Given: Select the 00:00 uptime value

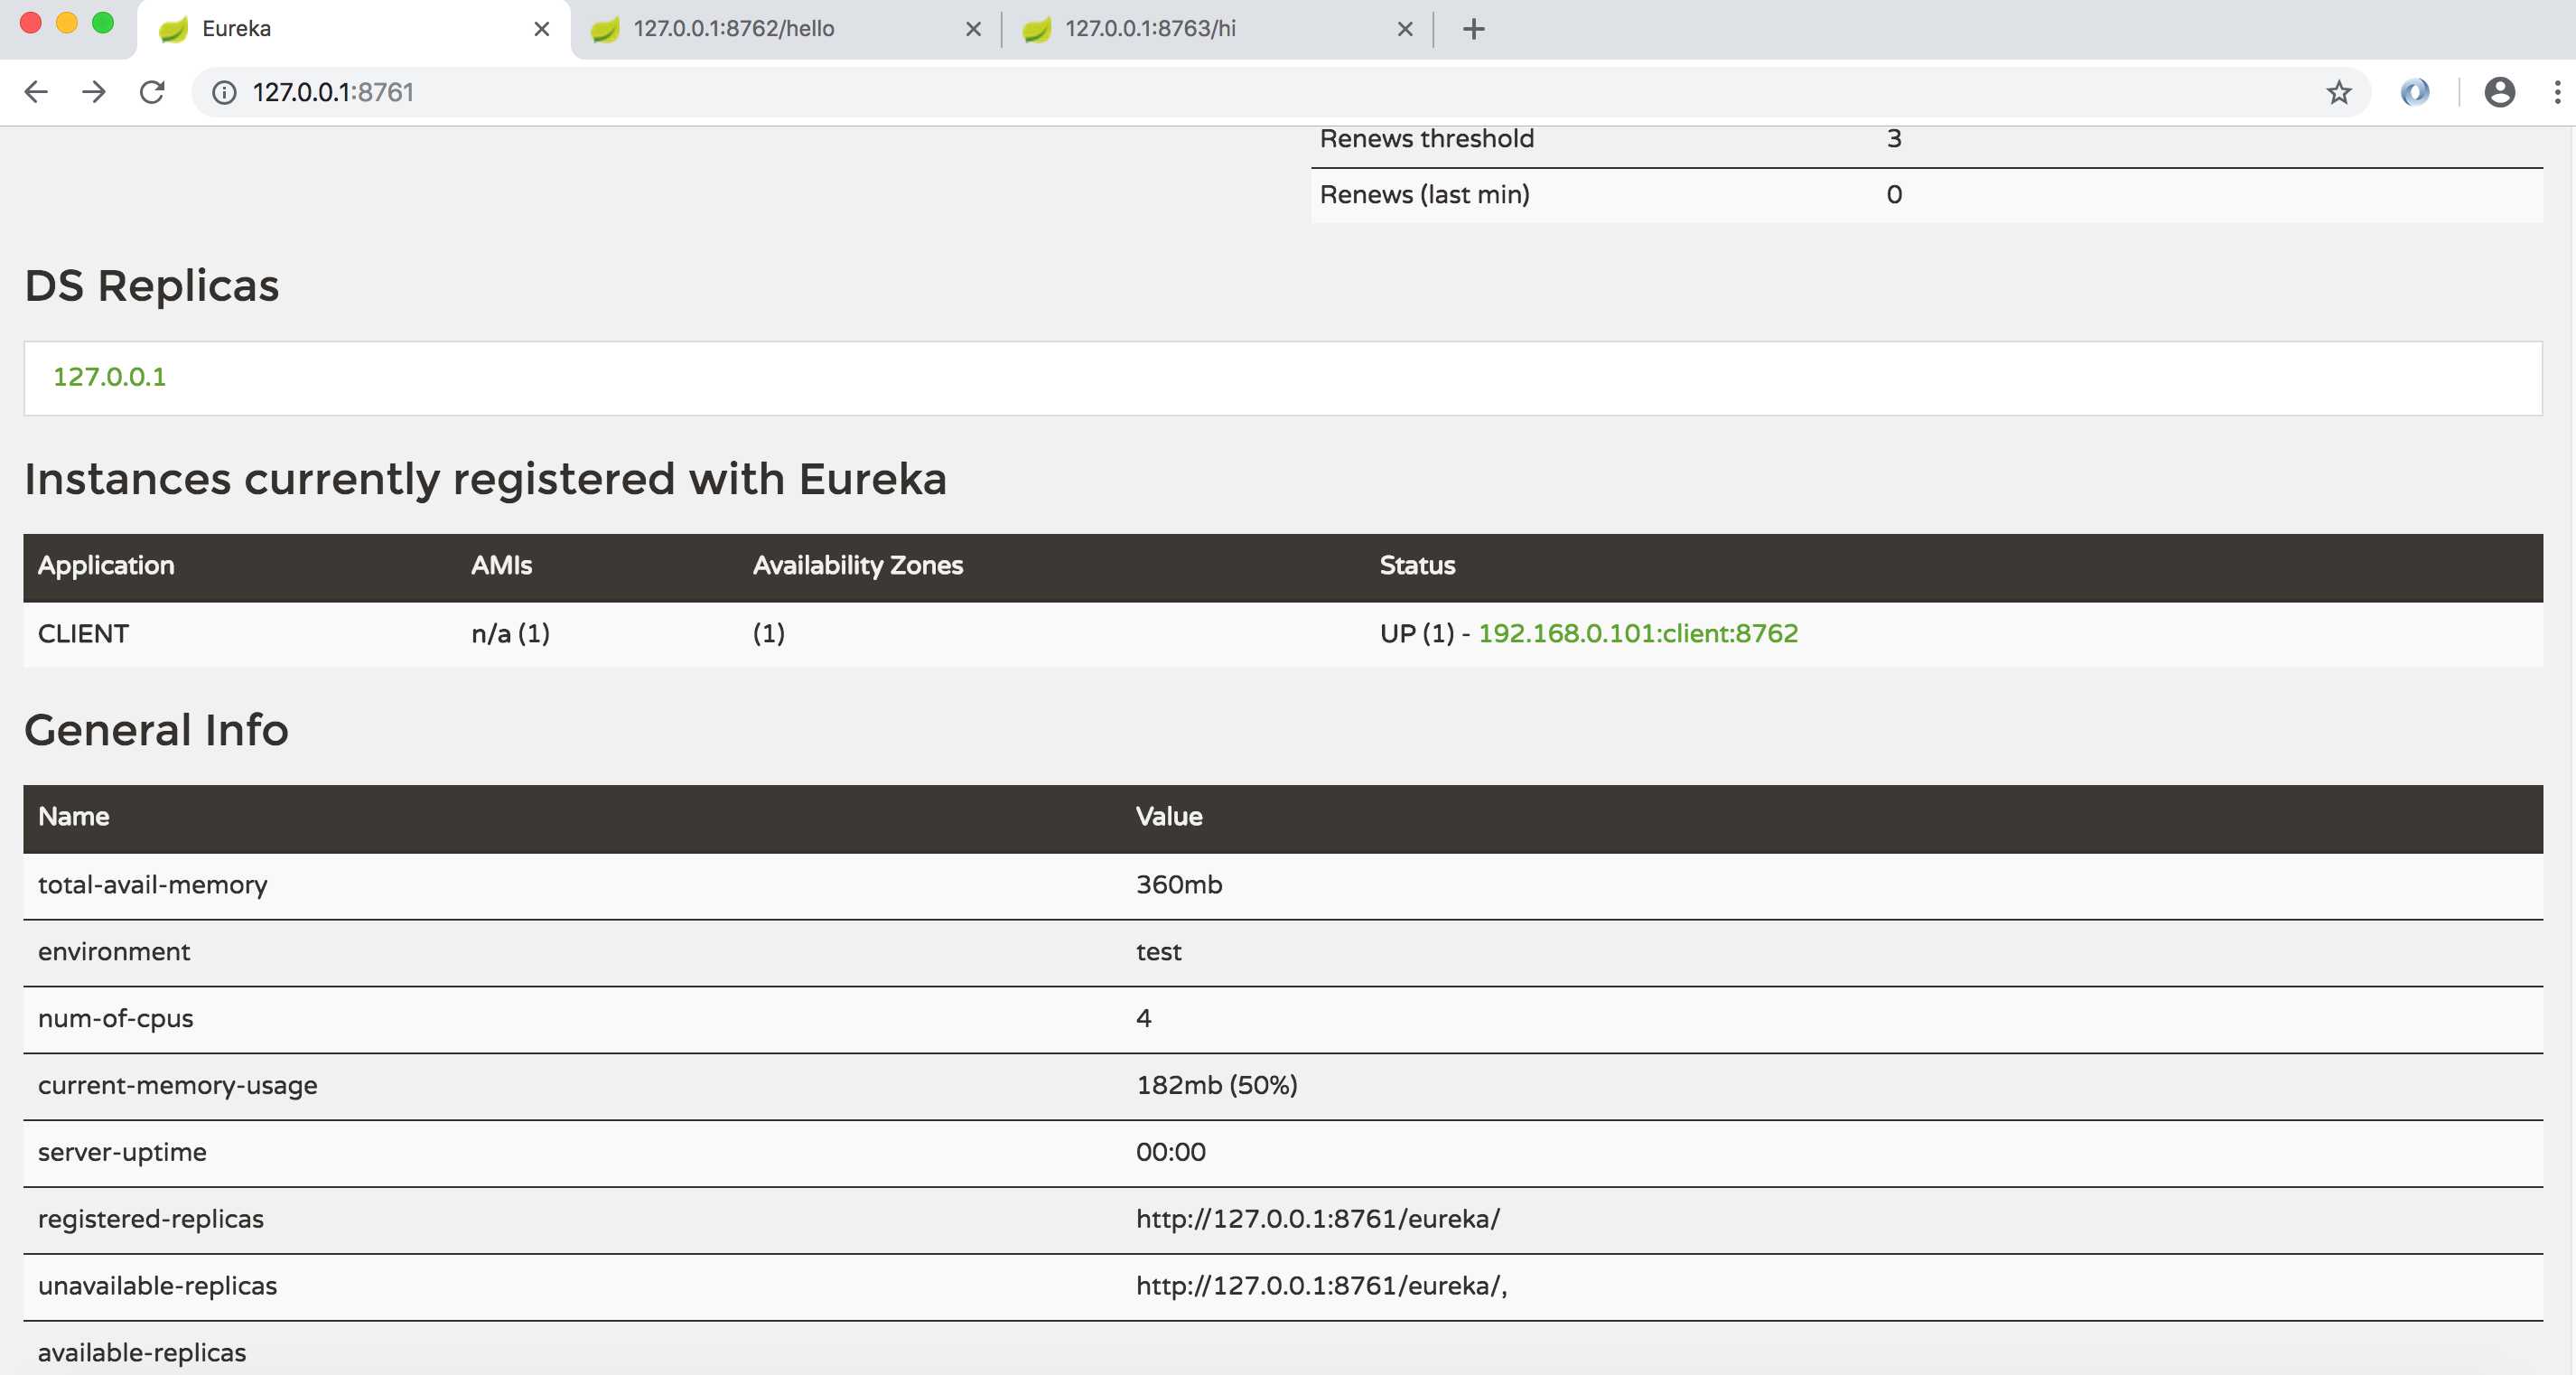Looking at the screenshot, I should point(1170,1153).
